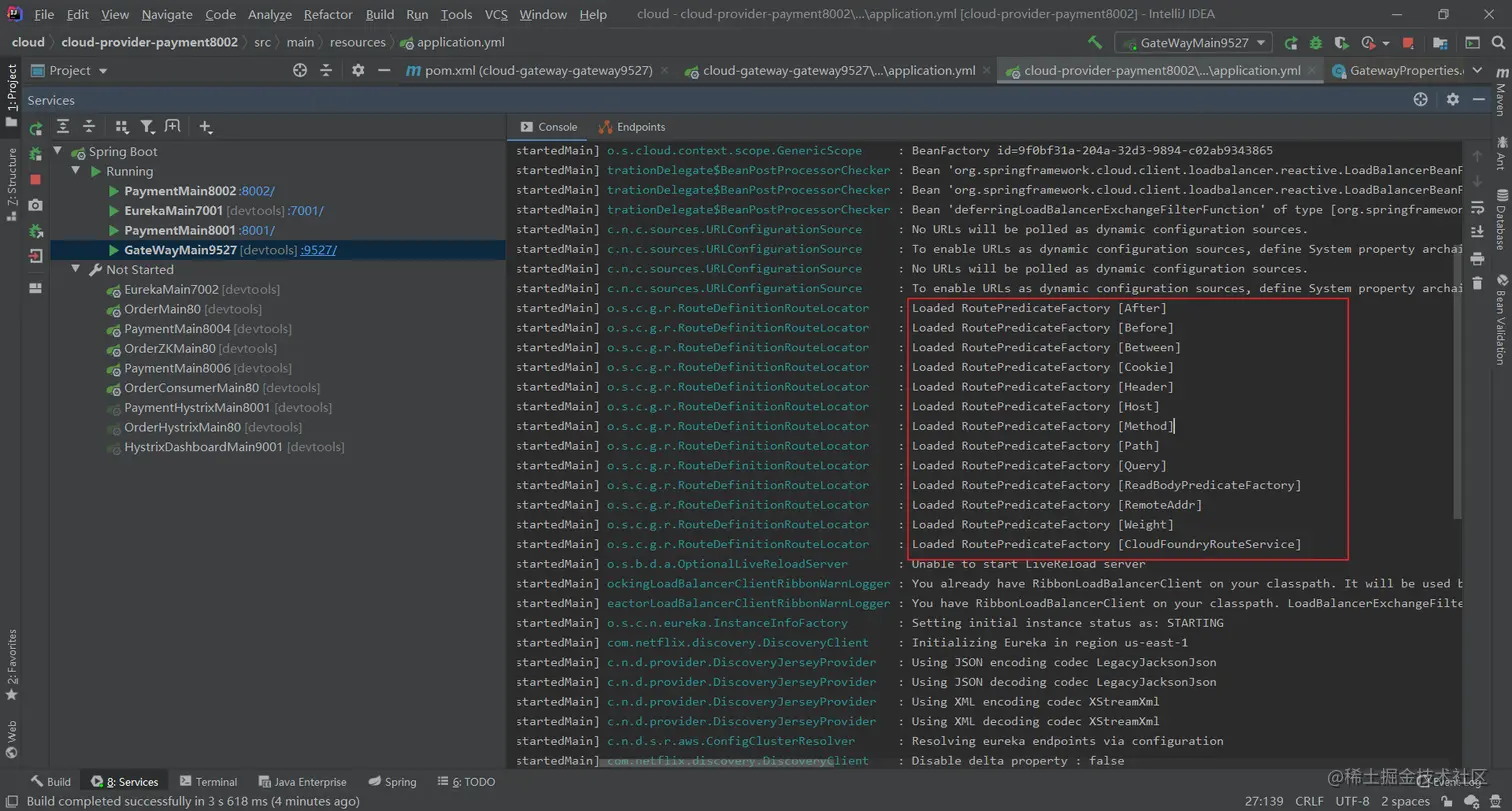The width and height of the screenshot is (1512, 811).
Task: Open the :8002/ link for PaymentMain8002
Action: pos(257,191)
